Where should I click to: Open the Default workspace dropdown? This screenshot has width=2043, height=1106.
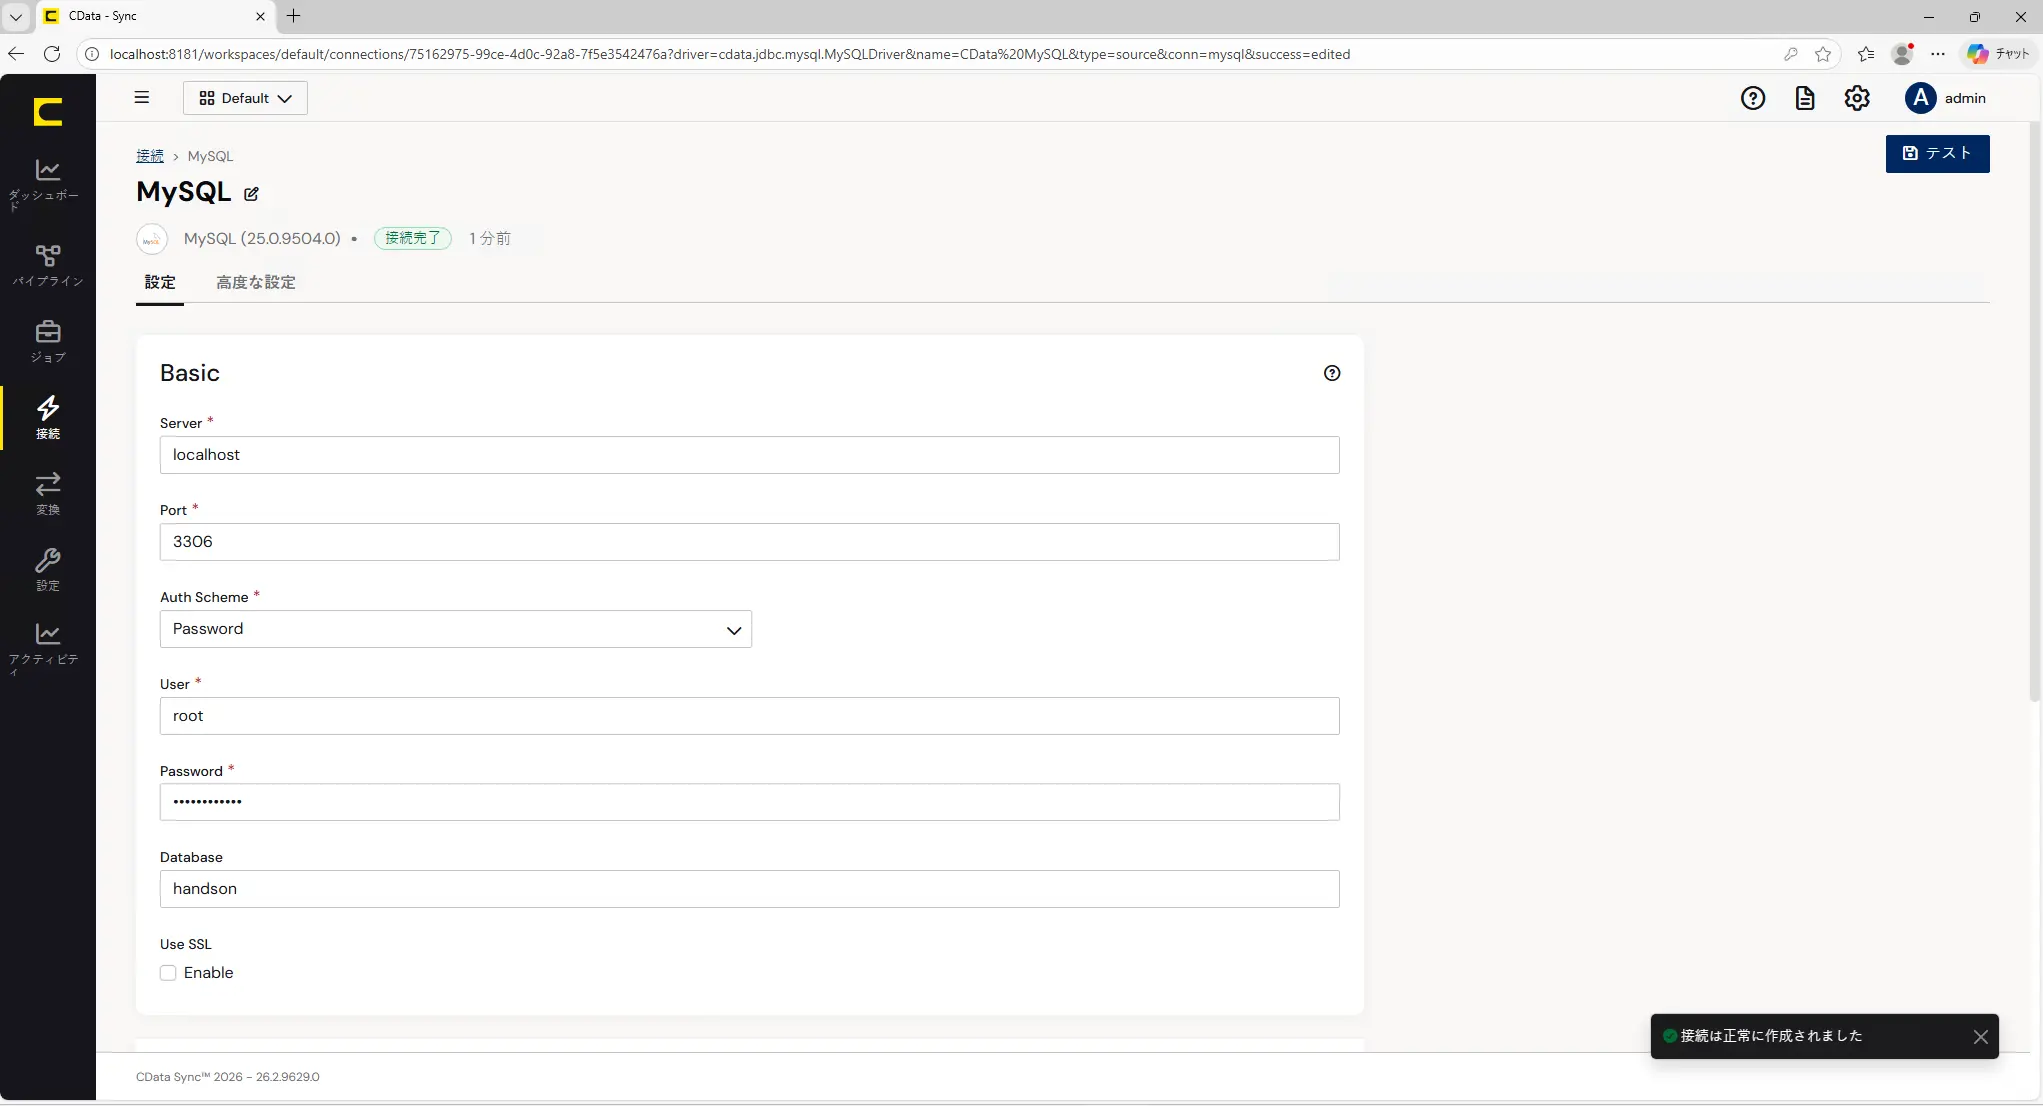pos(245,98)
